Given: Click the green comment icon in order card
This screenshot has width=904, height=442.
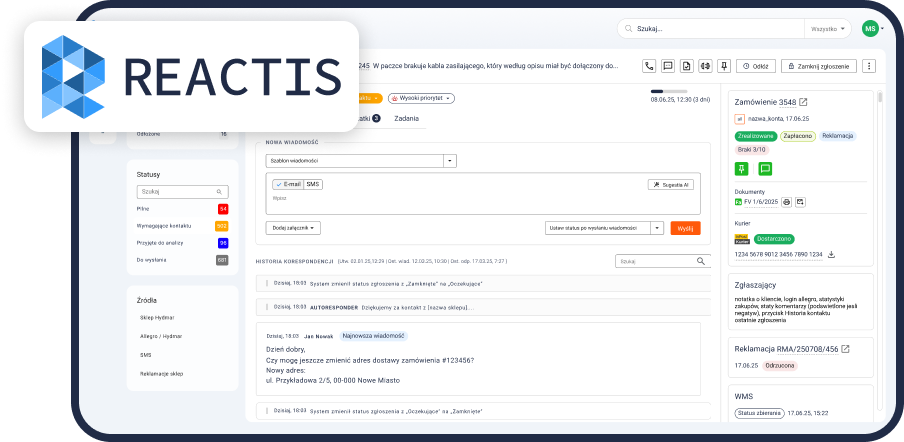Looking at the screenshot, I should pyautogui.click(x=765, y=169).
